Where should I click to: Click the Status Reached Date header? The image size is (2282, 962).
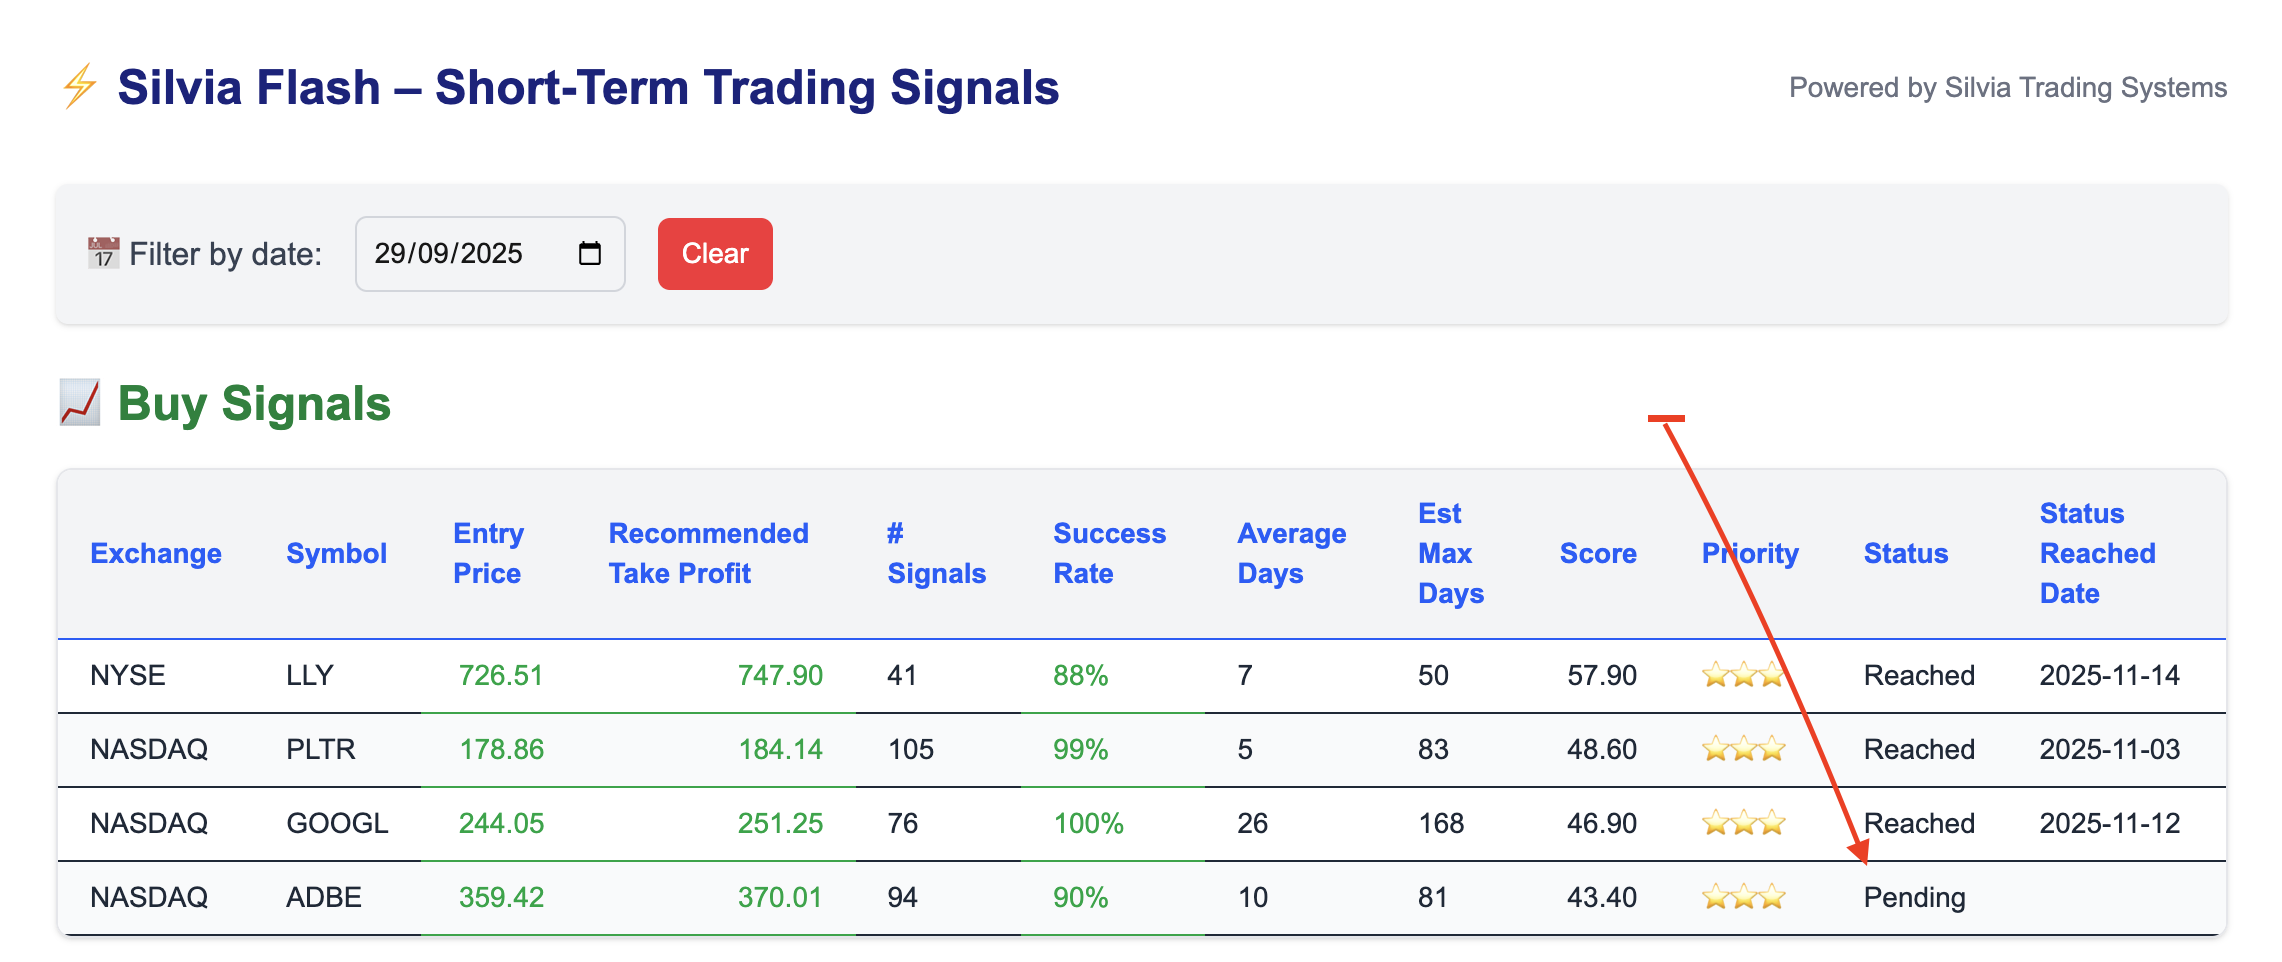point(2097,554)
